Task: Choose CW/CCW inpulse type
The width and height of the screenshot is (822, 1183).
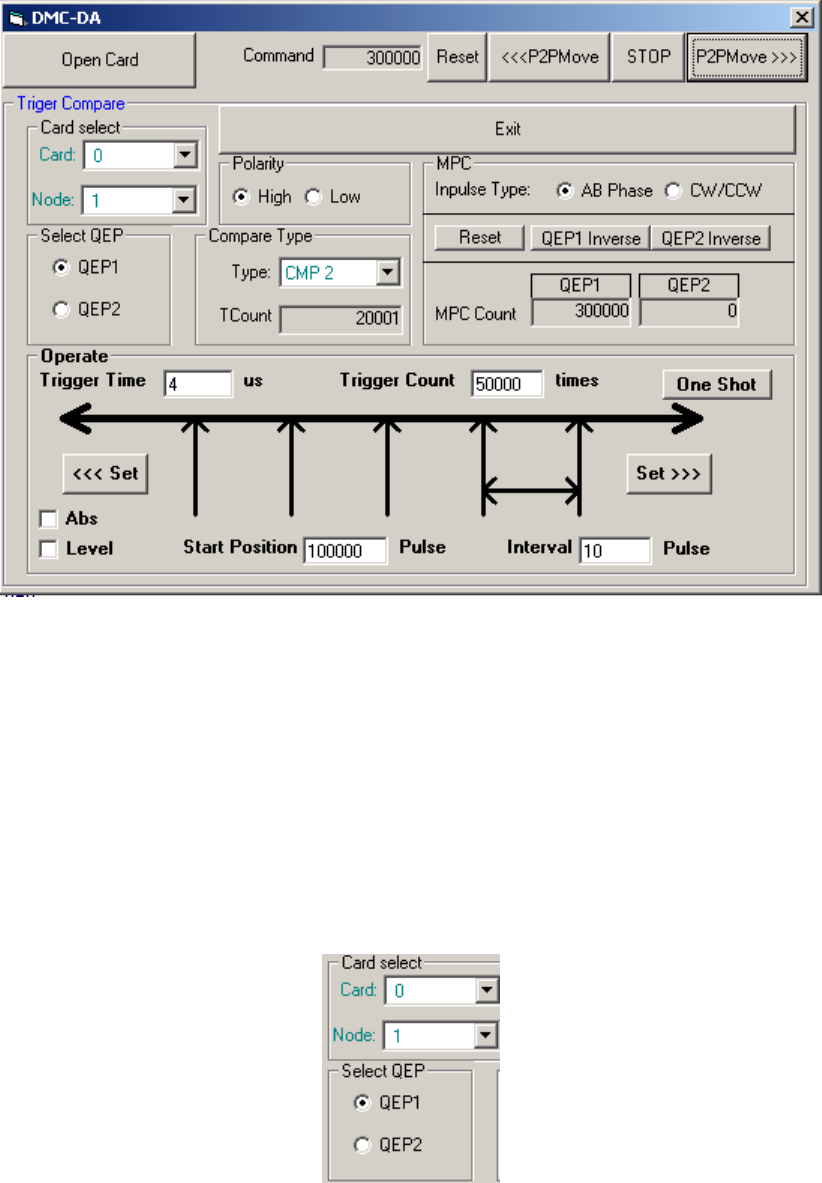Action: click(x=673, y=190)
